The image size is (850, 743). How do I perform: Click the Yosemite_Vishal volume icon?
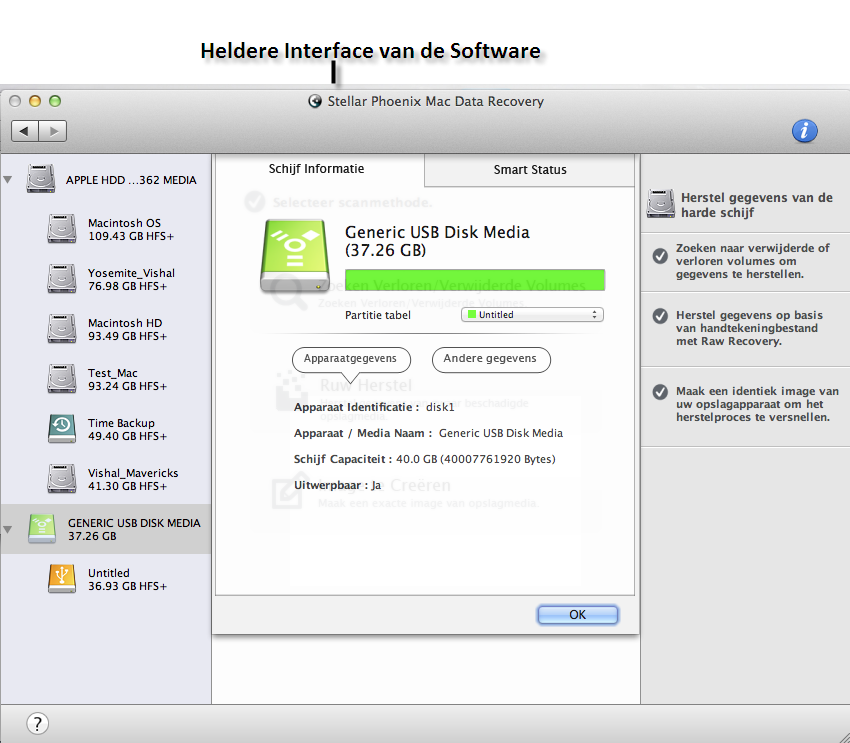pyautogui.click(x=61, y=279)
